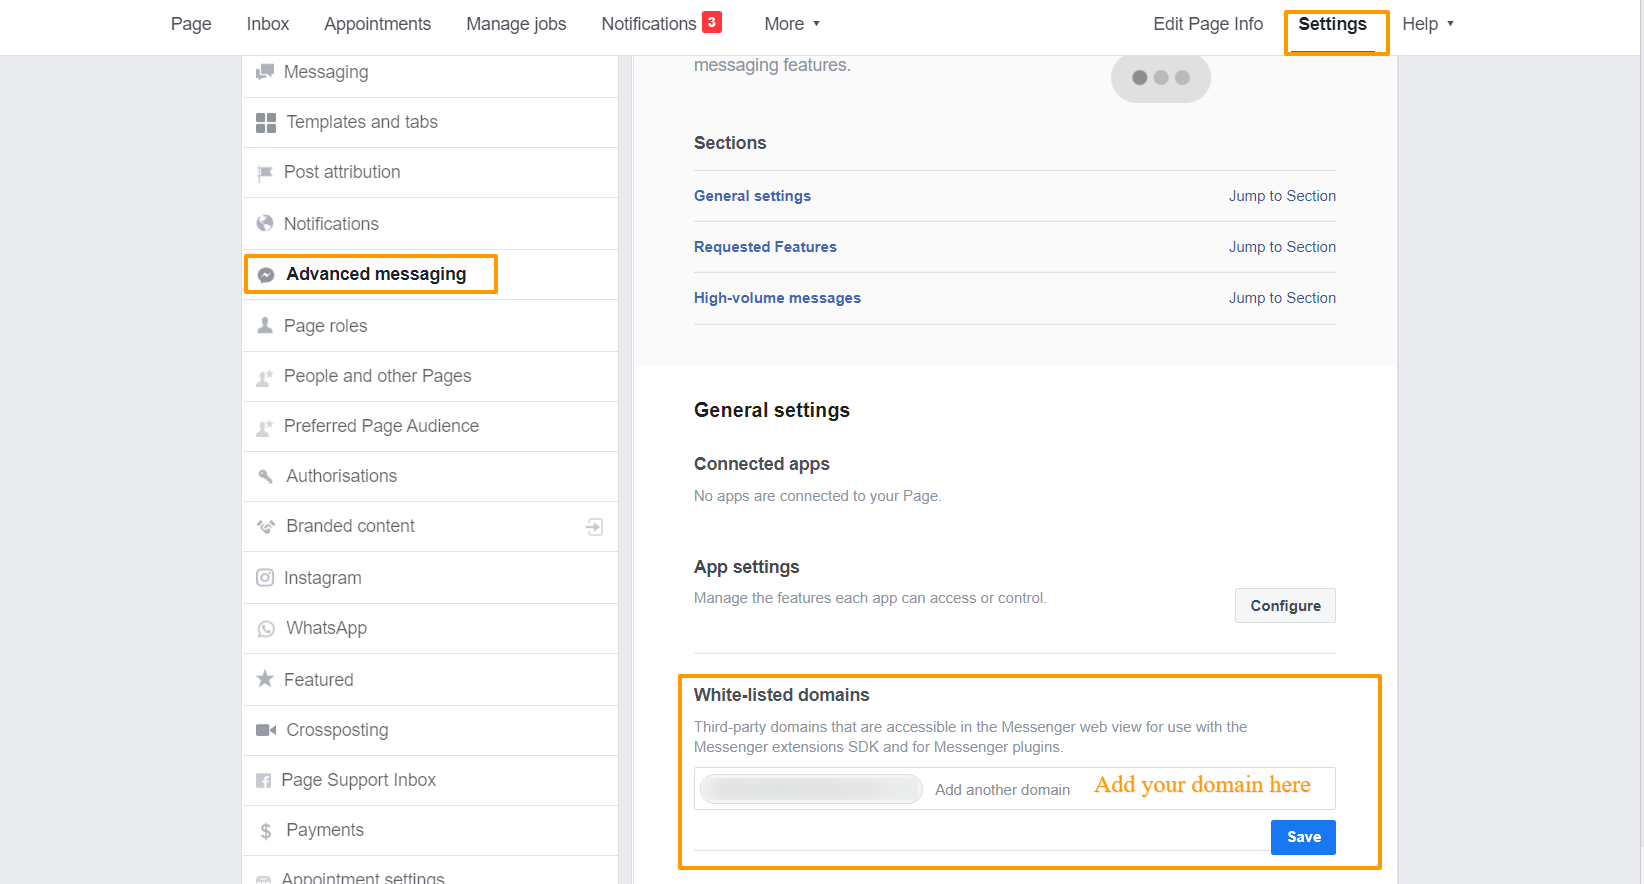Open the General settings section link
Viewport: 1644px width, 884px height.
pyautogui.click(x=752, y=196)
